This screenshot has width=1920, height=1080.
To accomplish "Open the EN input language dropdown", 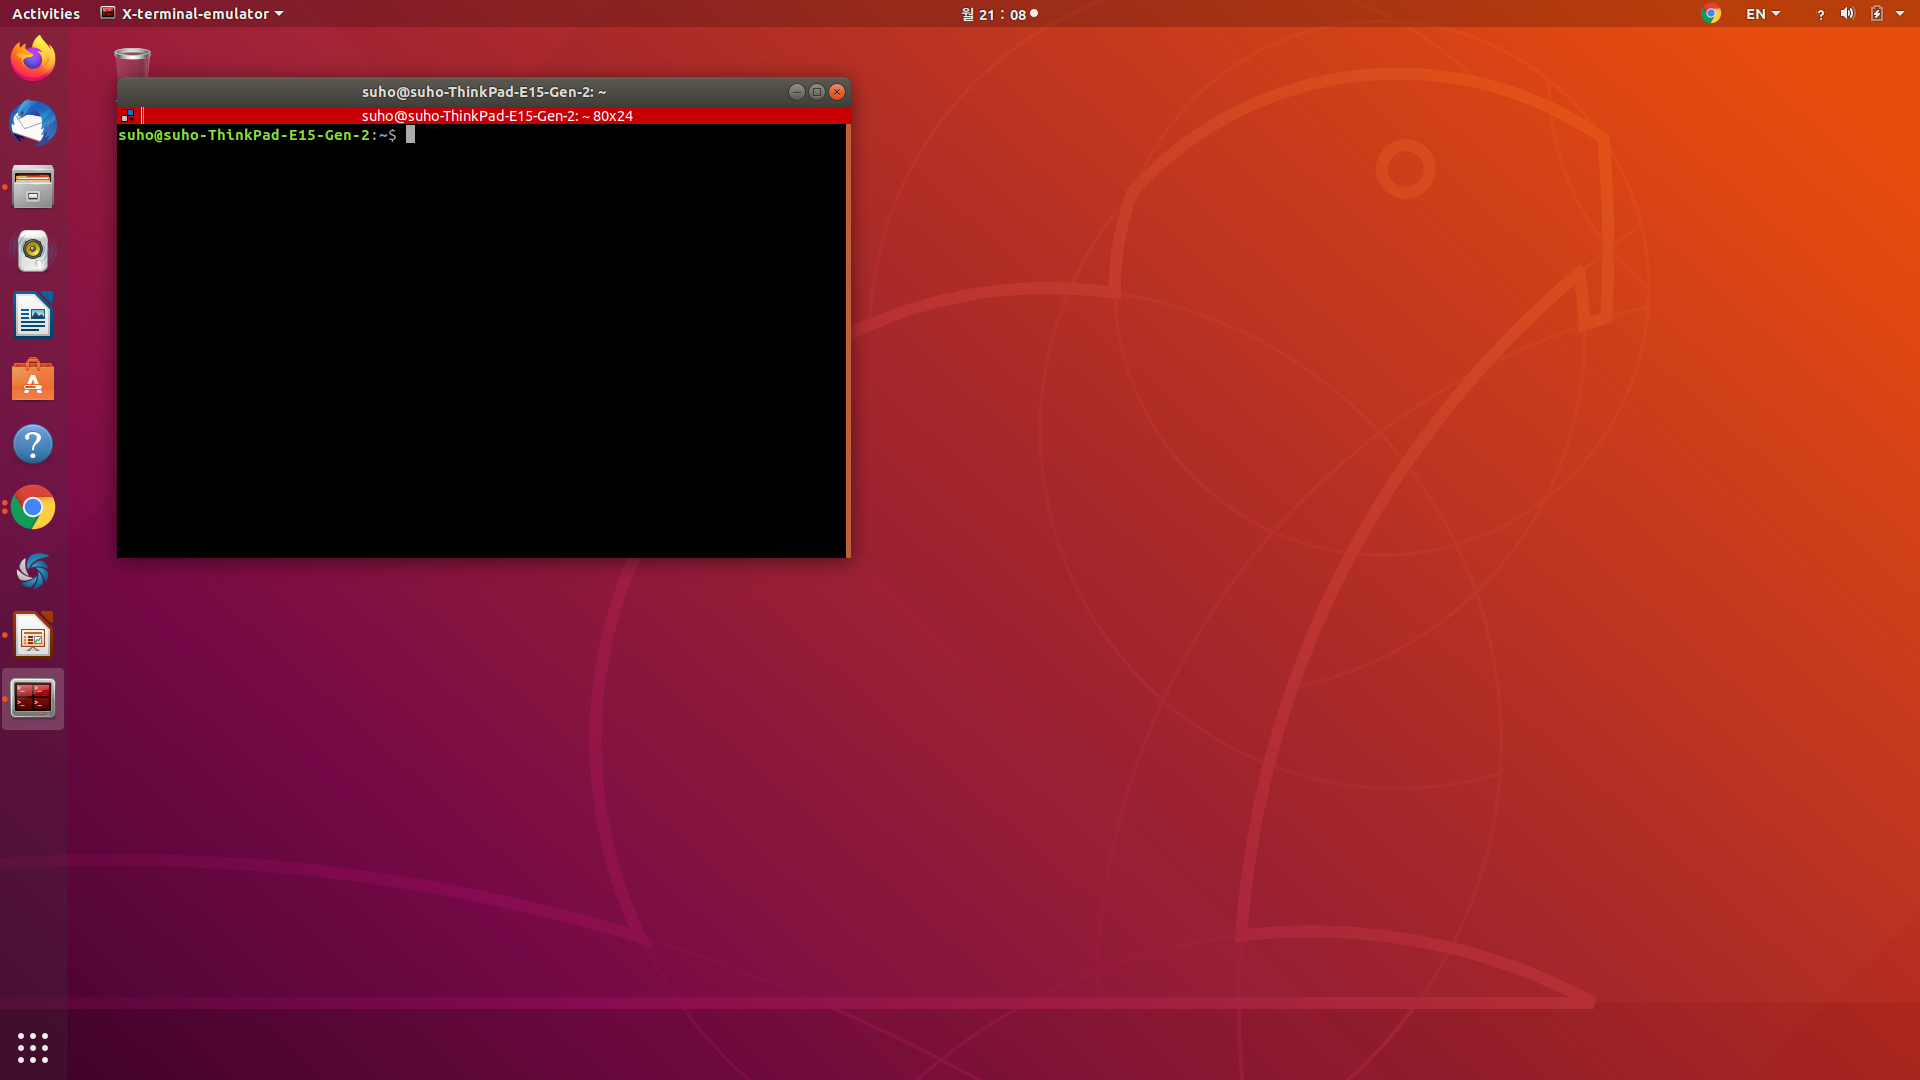I will tap(1762, 14).
